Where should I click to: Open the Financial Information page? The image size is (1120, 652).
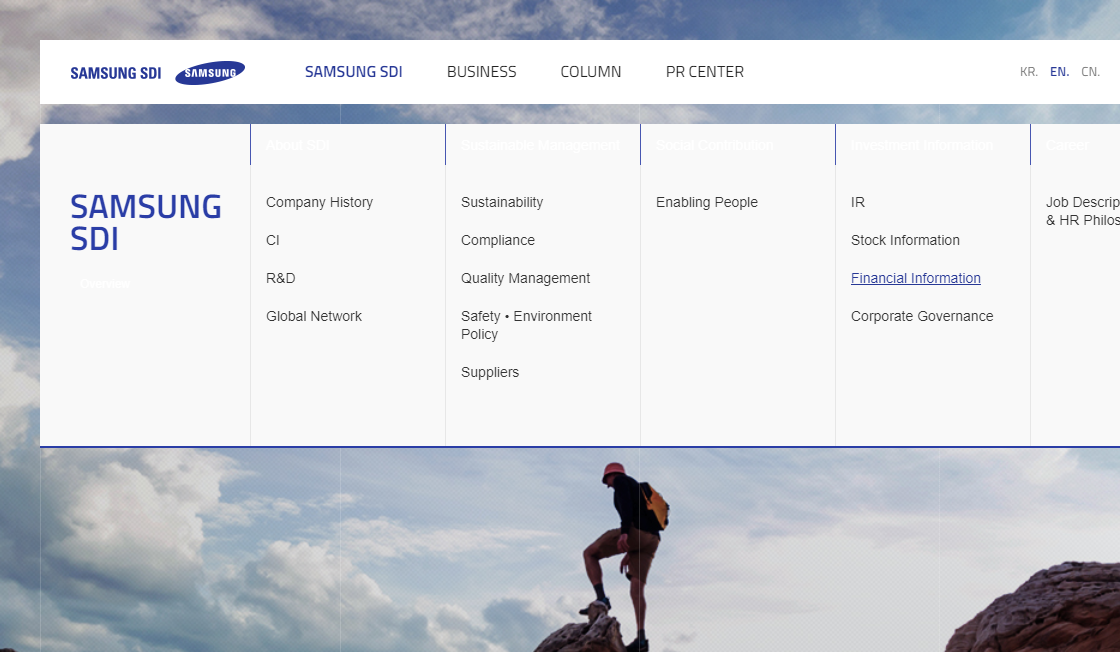coord(915,278)
